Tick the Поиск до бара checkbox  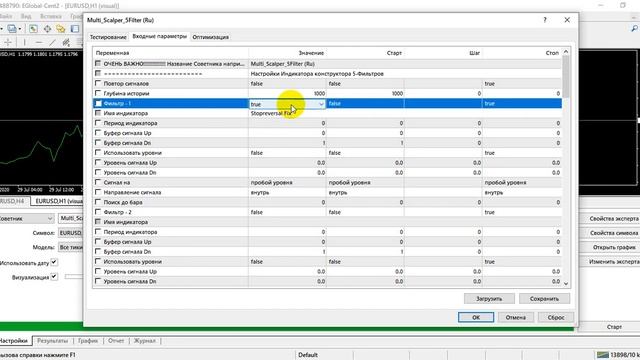coord(98,202)
